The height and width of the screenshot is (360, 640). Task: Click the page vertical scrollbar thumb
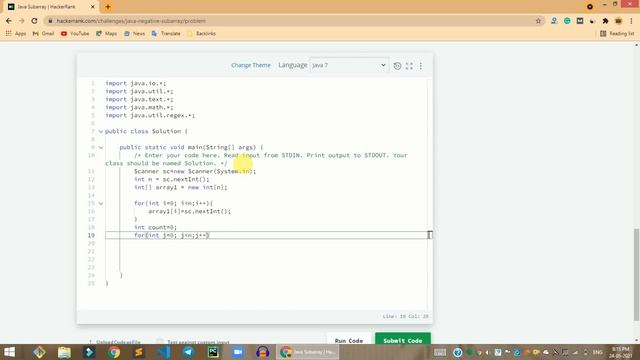[637, 275]
